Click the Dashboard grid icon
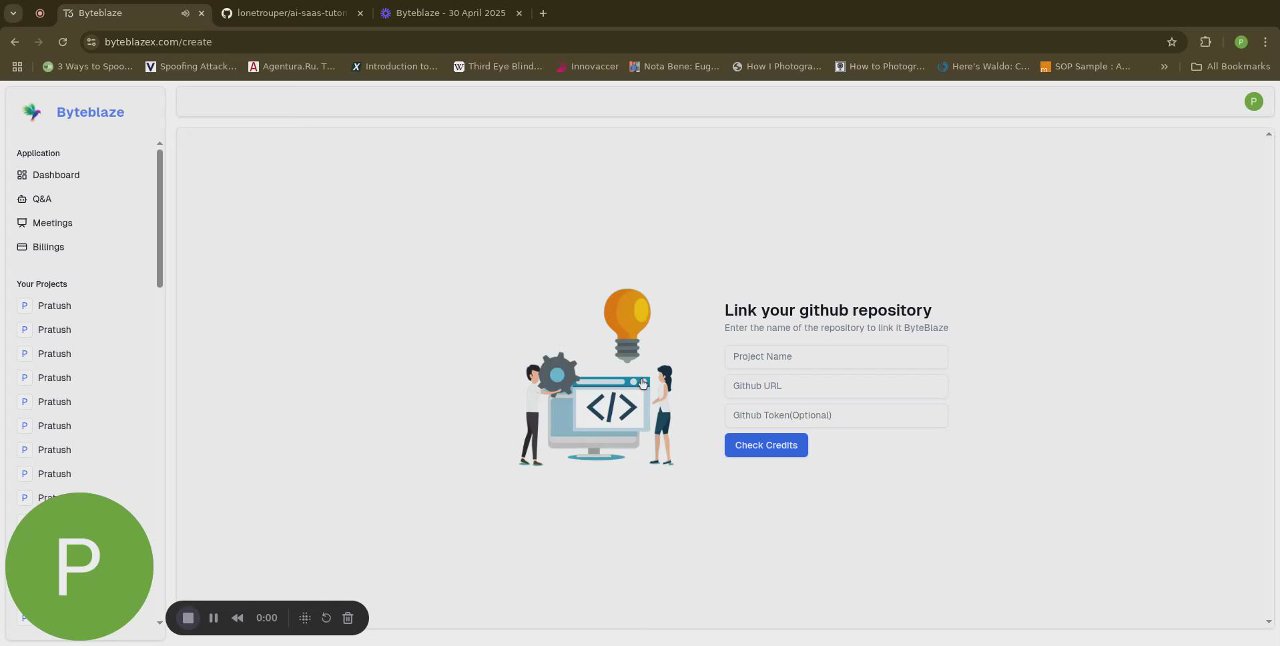 (x=22, y=175)
